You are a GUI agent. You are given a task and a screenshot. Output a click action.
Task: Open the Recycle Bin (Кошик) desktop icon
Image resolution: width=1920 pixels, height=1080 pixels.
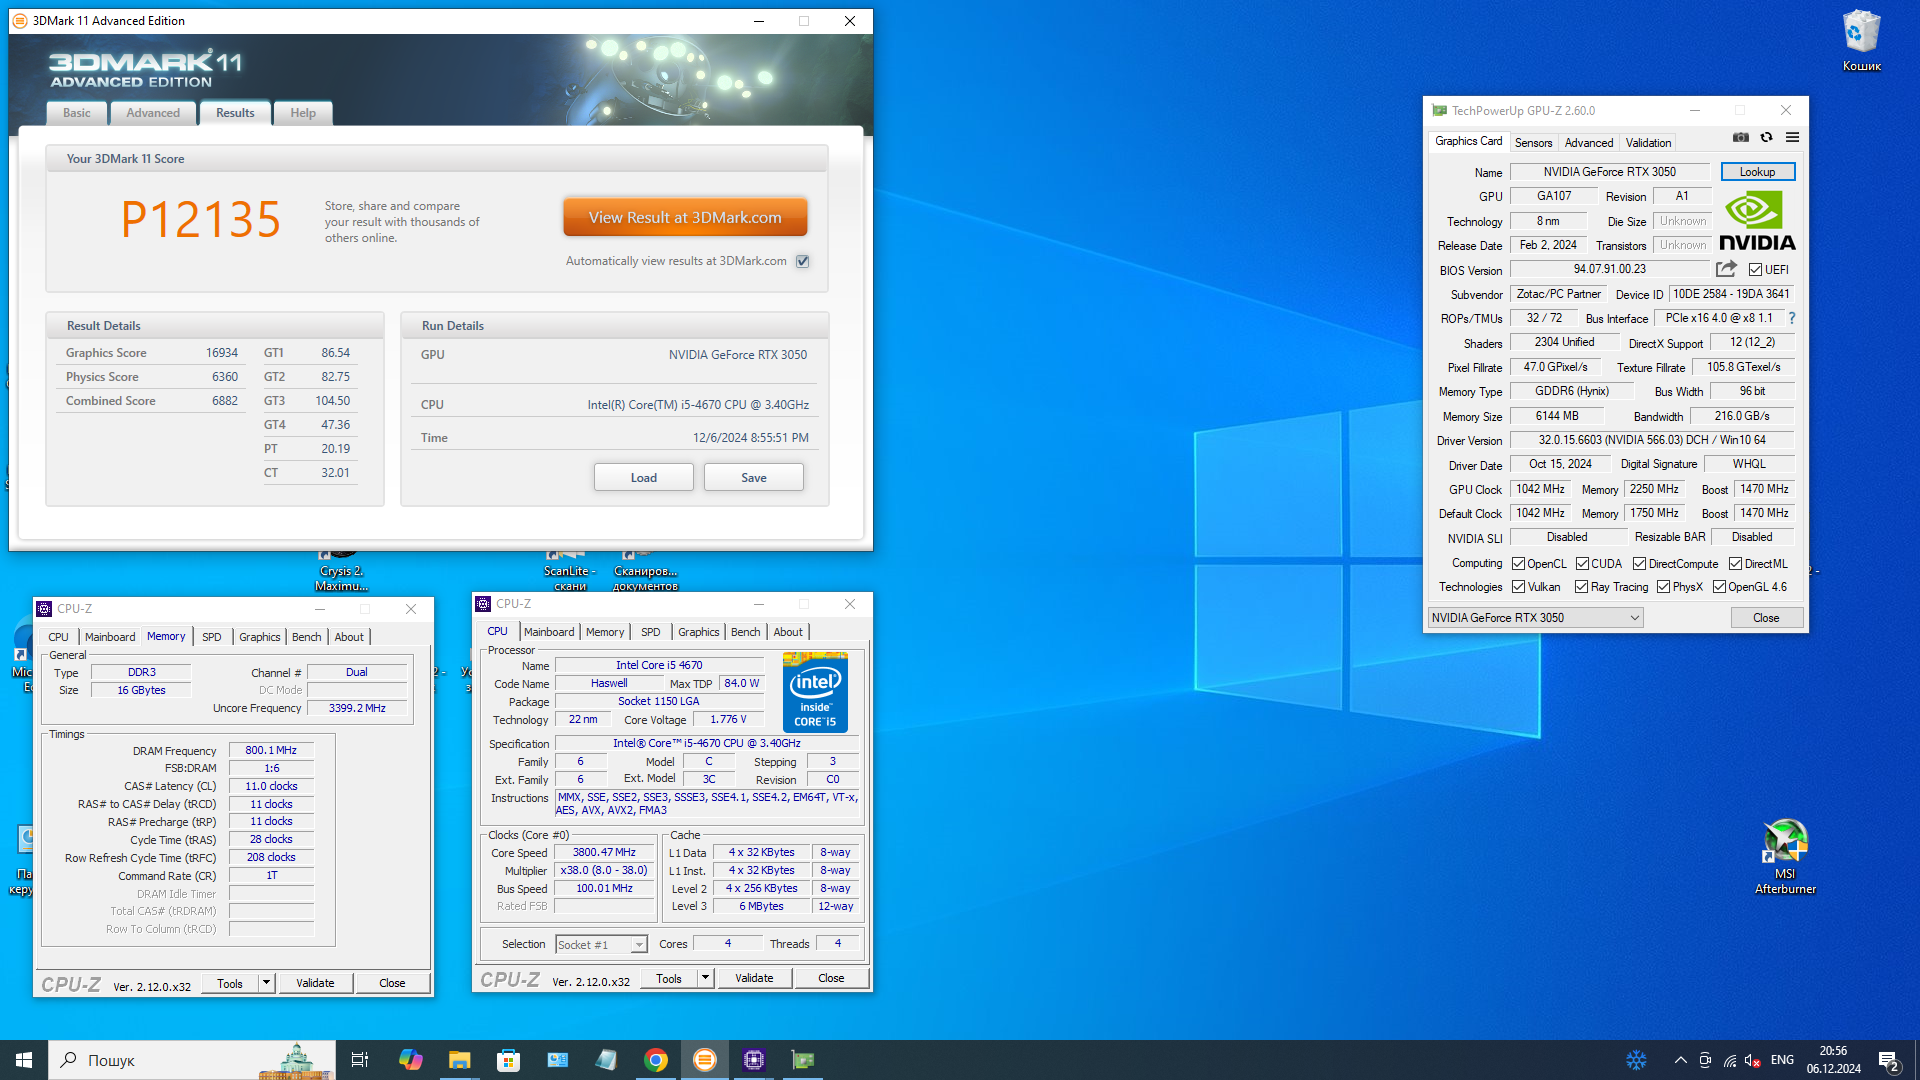[1861, 41]
